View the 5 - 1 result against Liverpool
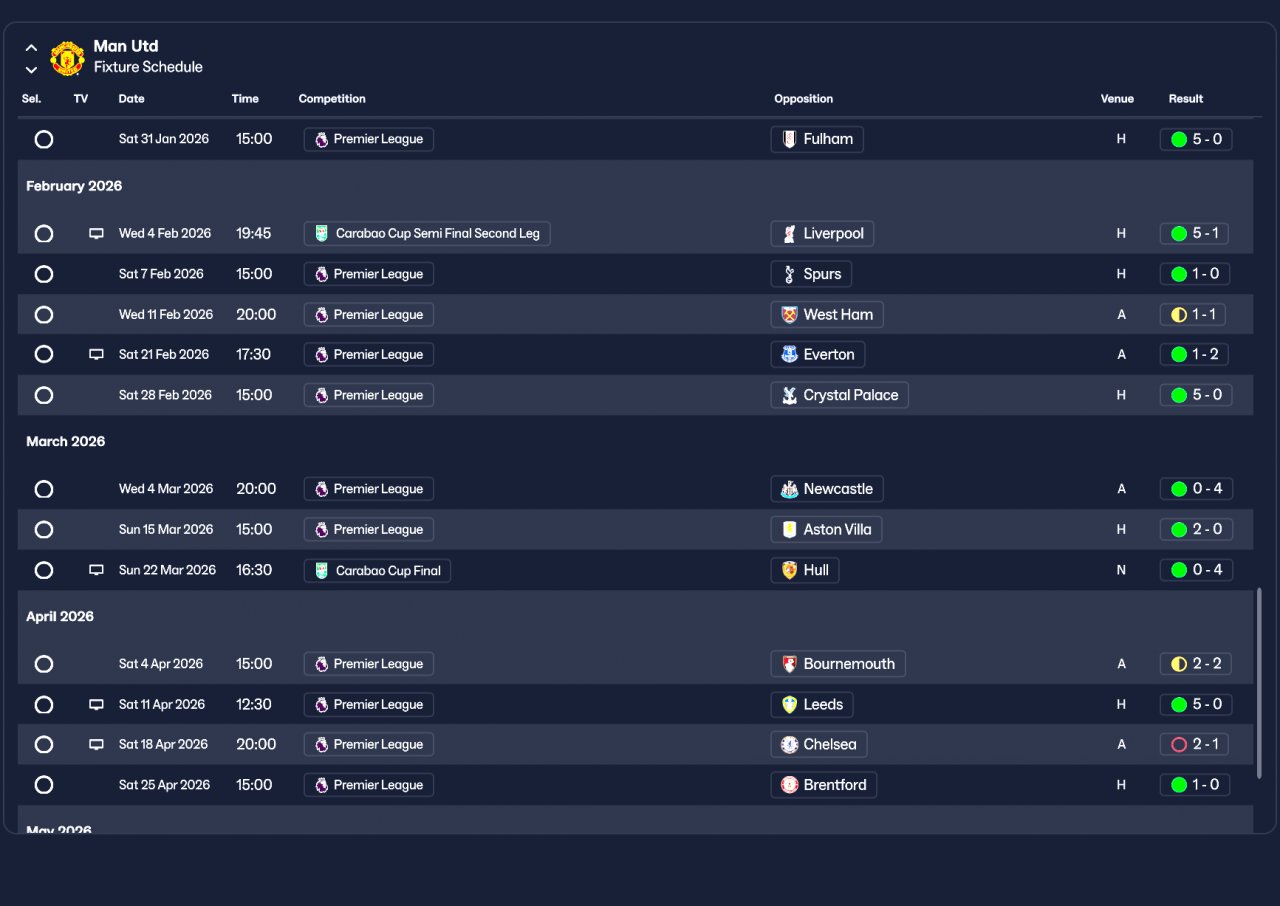The image size is (1280, 906). [x=1194, y=233]
